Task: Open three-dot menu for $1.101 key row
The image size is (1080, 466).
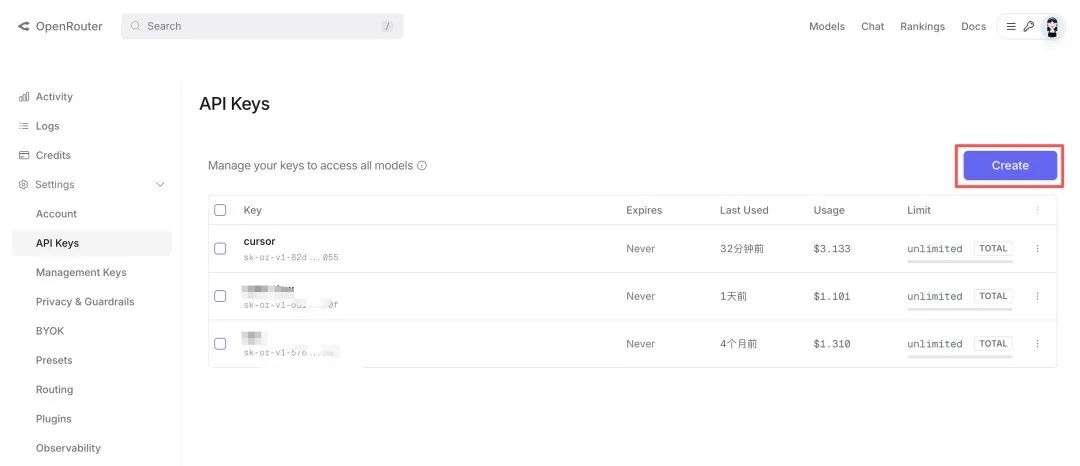Action: point(1037,296)
